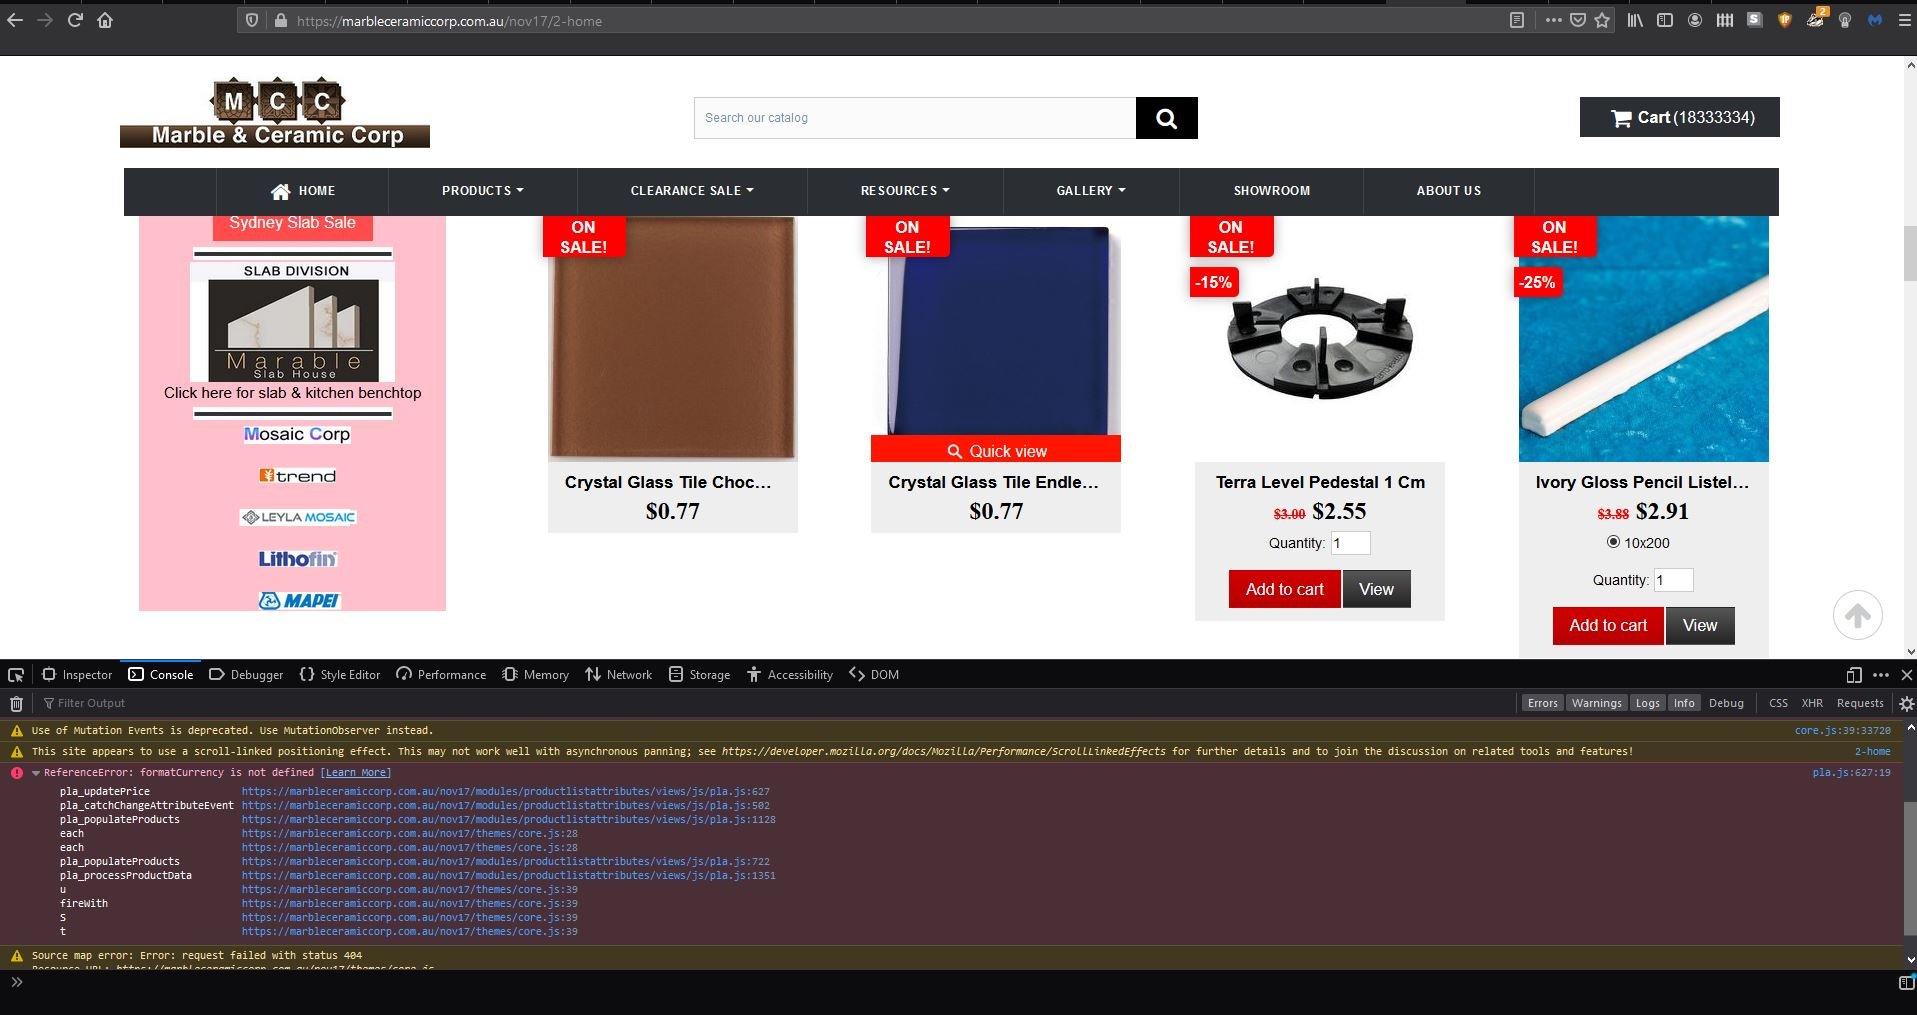Open the Crystal Glass Tile Chocolate thumbnail
1917x1015 pixels.
coord(672,338)
